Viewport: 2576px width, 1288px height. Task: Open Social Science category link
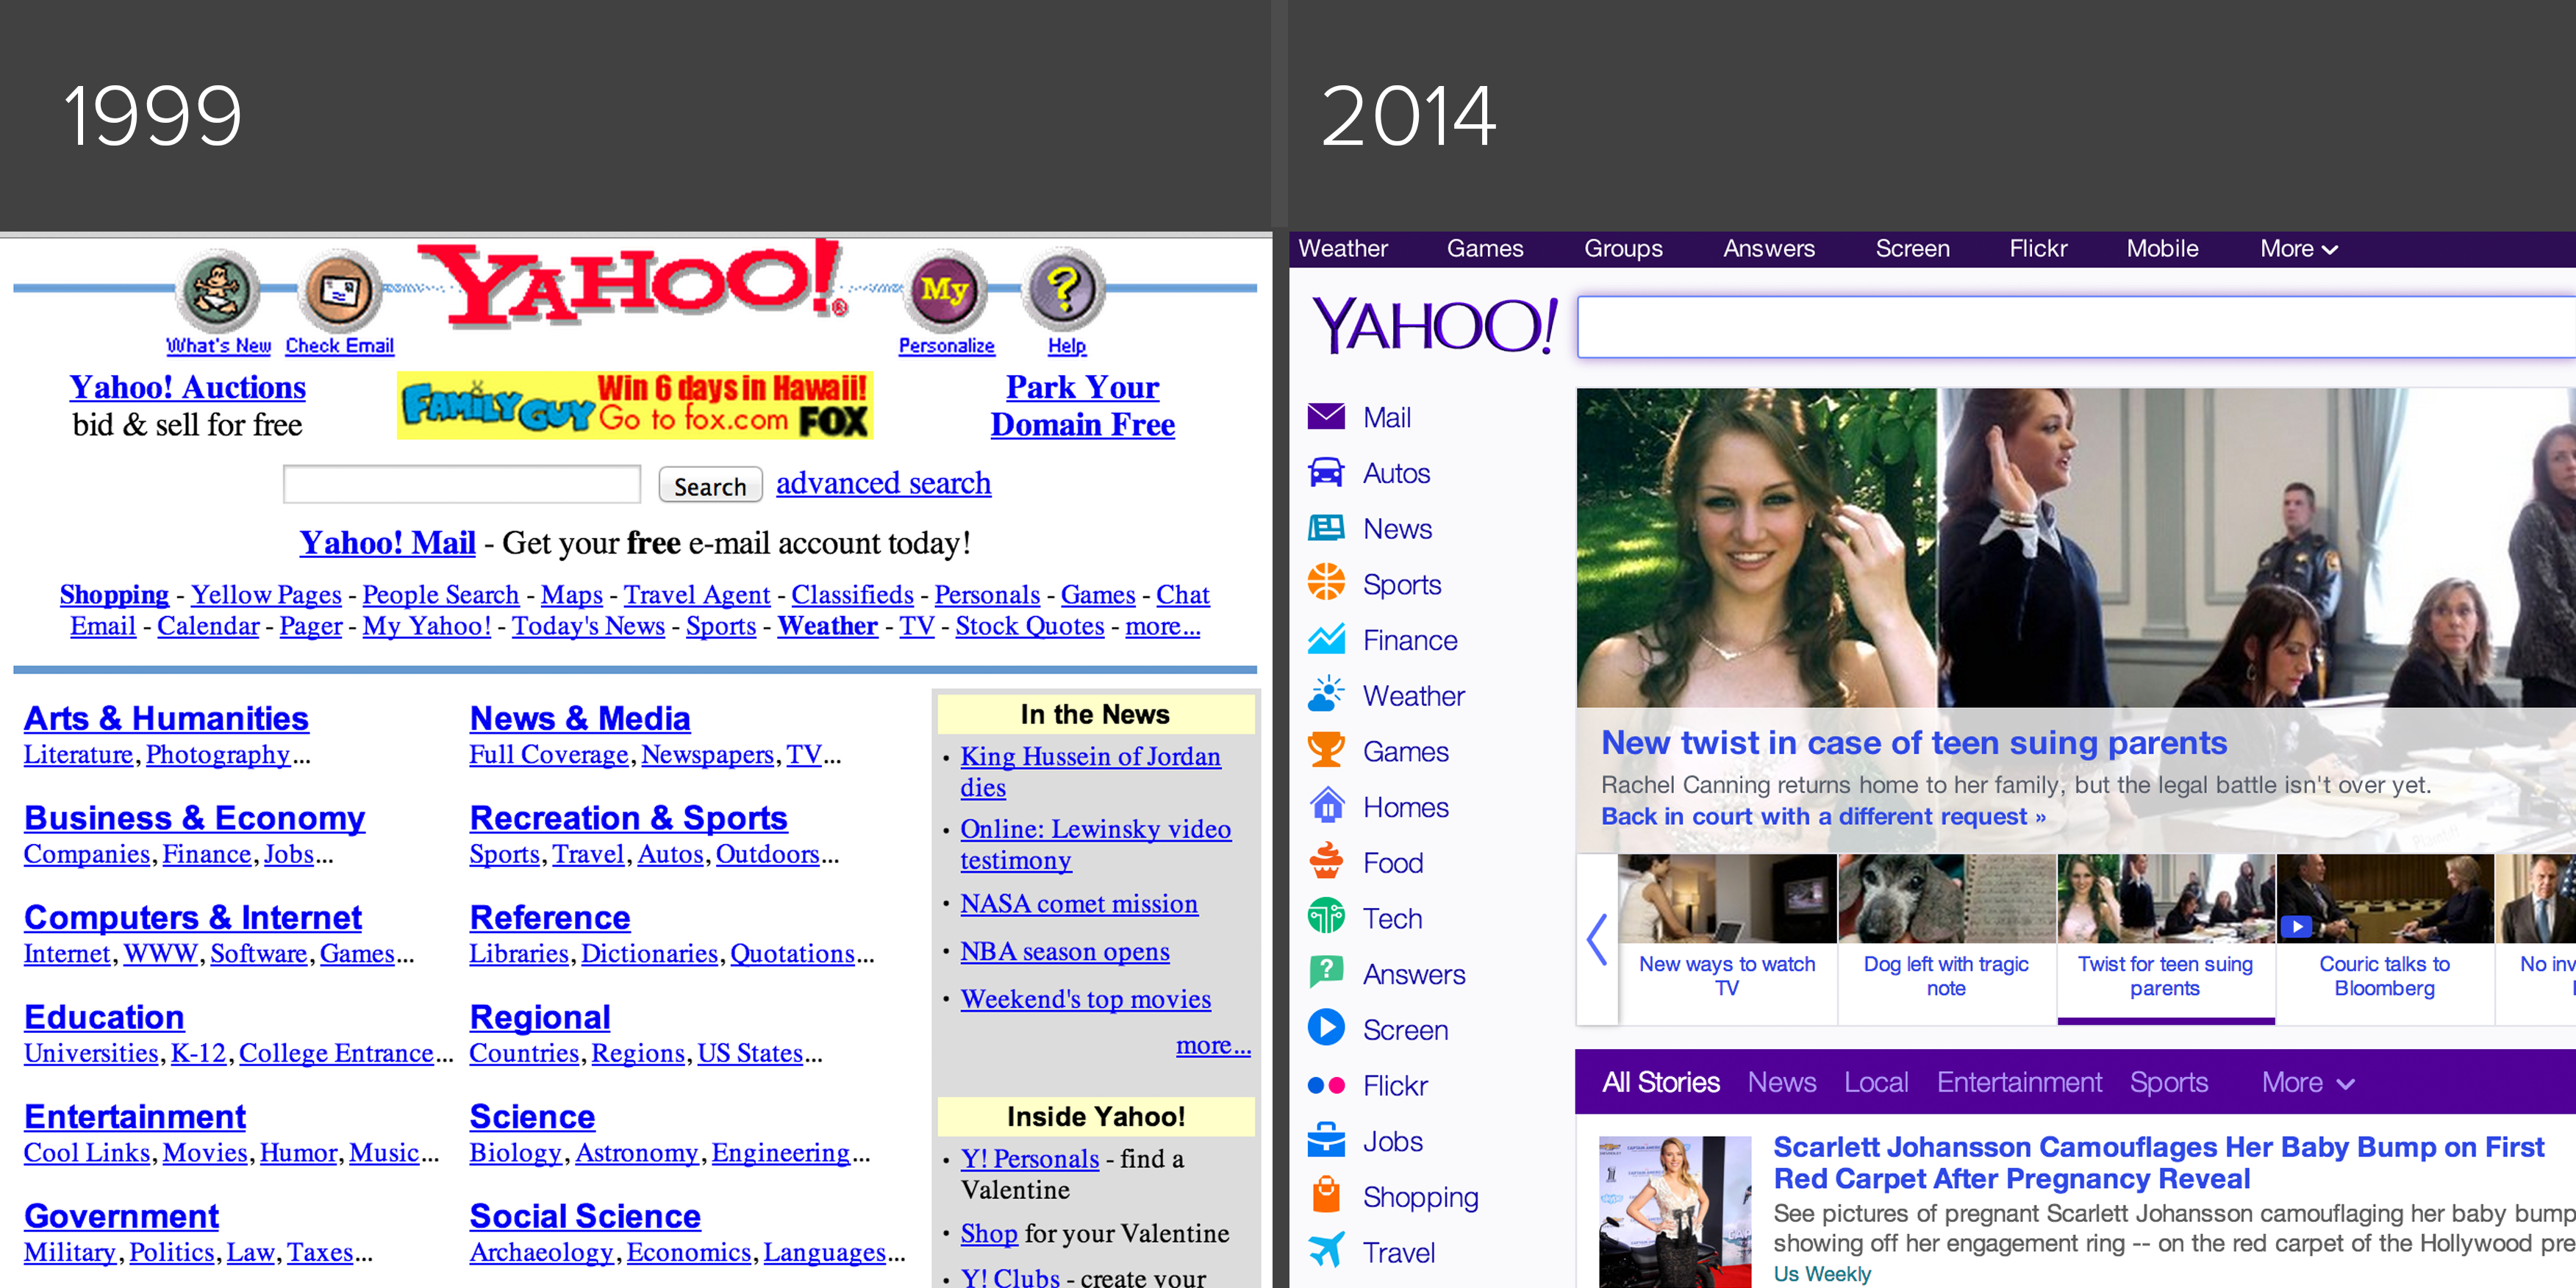click(585, 1215)
